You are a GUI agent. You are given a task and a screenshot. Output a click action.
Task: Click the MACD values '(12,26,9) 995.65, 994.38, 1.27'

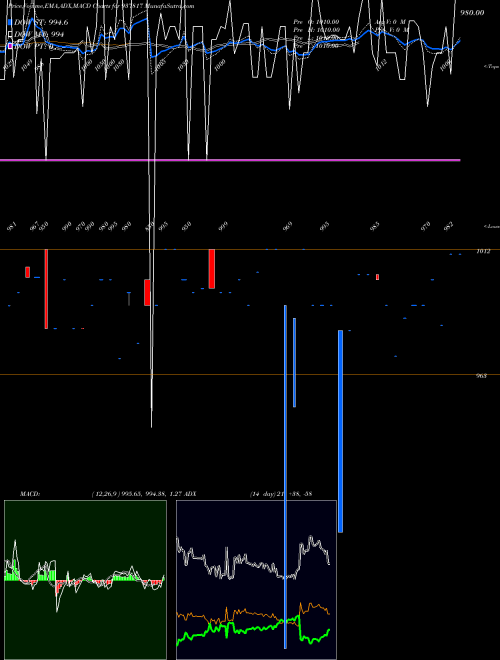pos(137,494)
